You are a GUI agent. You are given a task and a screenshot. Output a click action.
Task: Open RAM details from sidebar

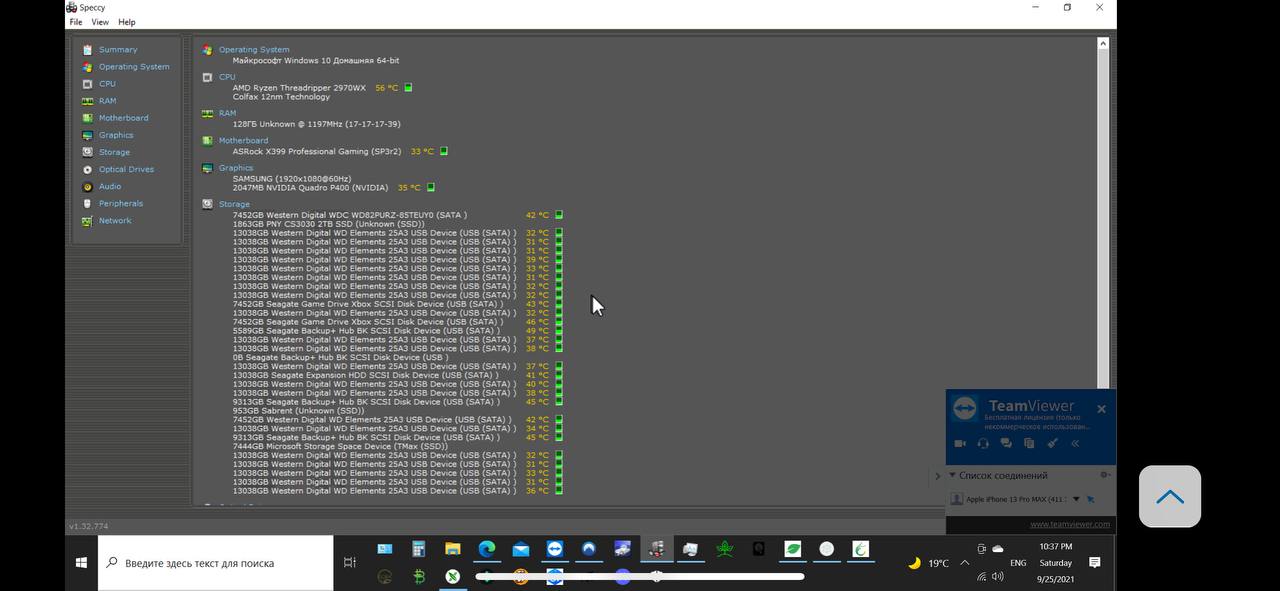pos(107,101)
